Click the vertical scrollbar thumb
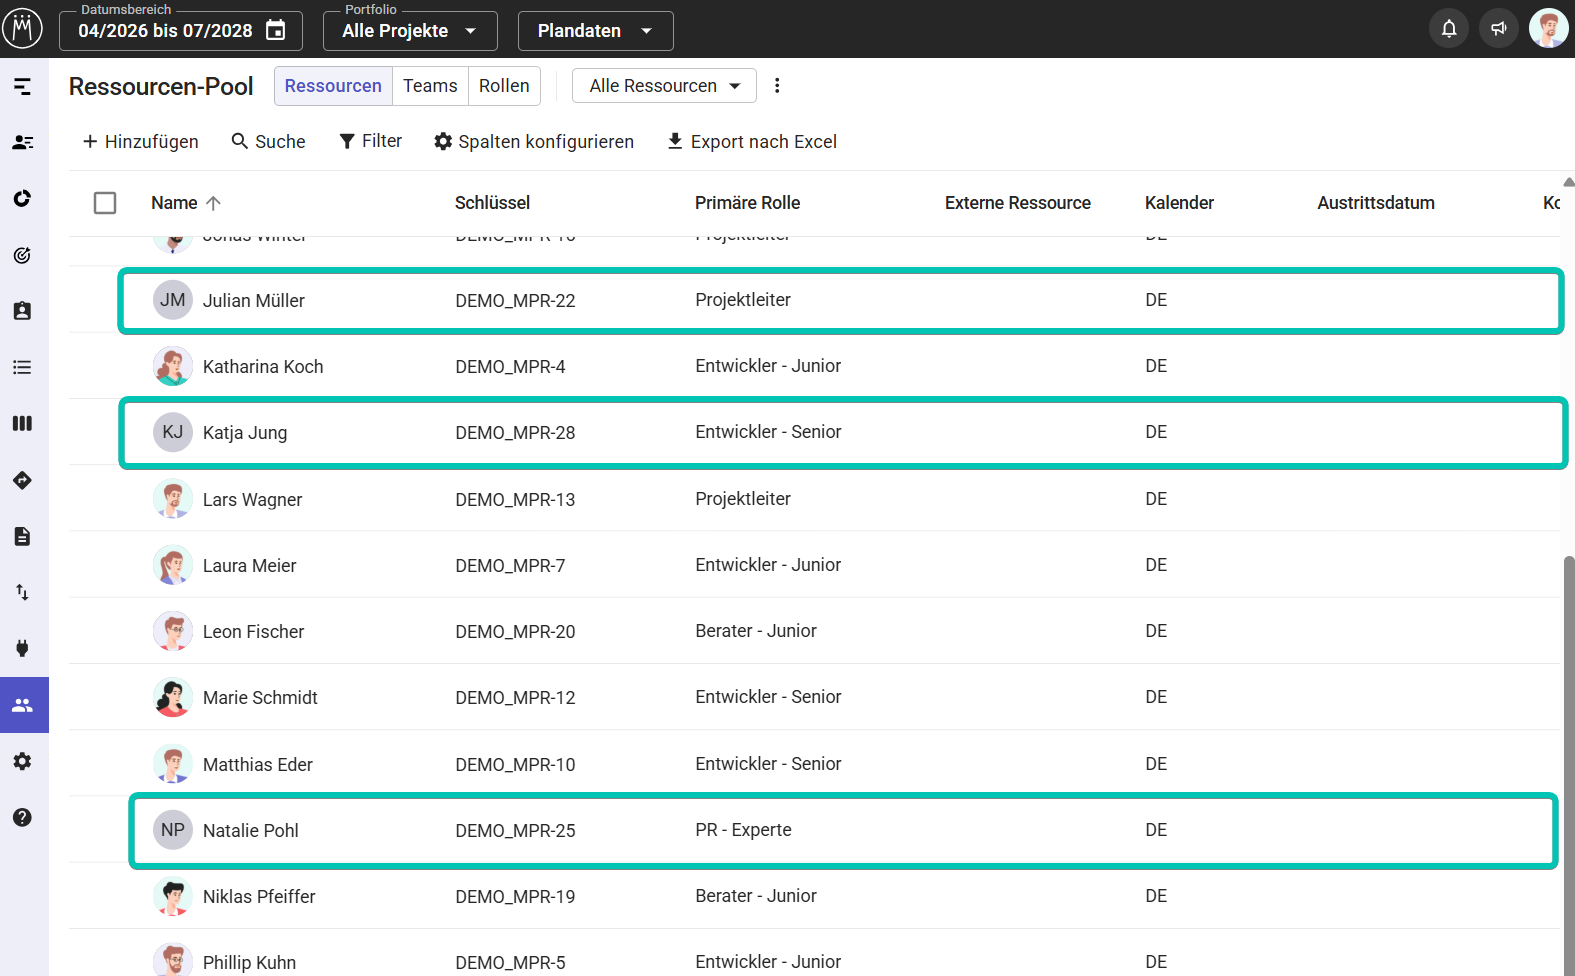1575x976 pixels. [1569, 765]
